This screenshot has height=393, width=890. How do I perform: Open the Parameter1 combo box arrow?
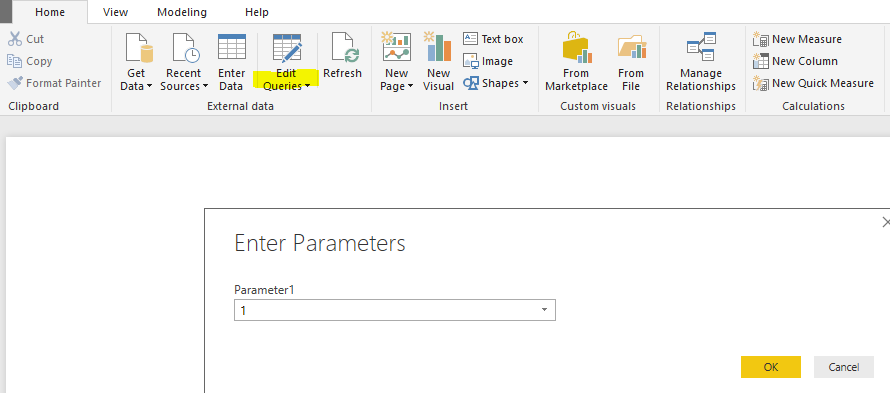coord(544,310)
